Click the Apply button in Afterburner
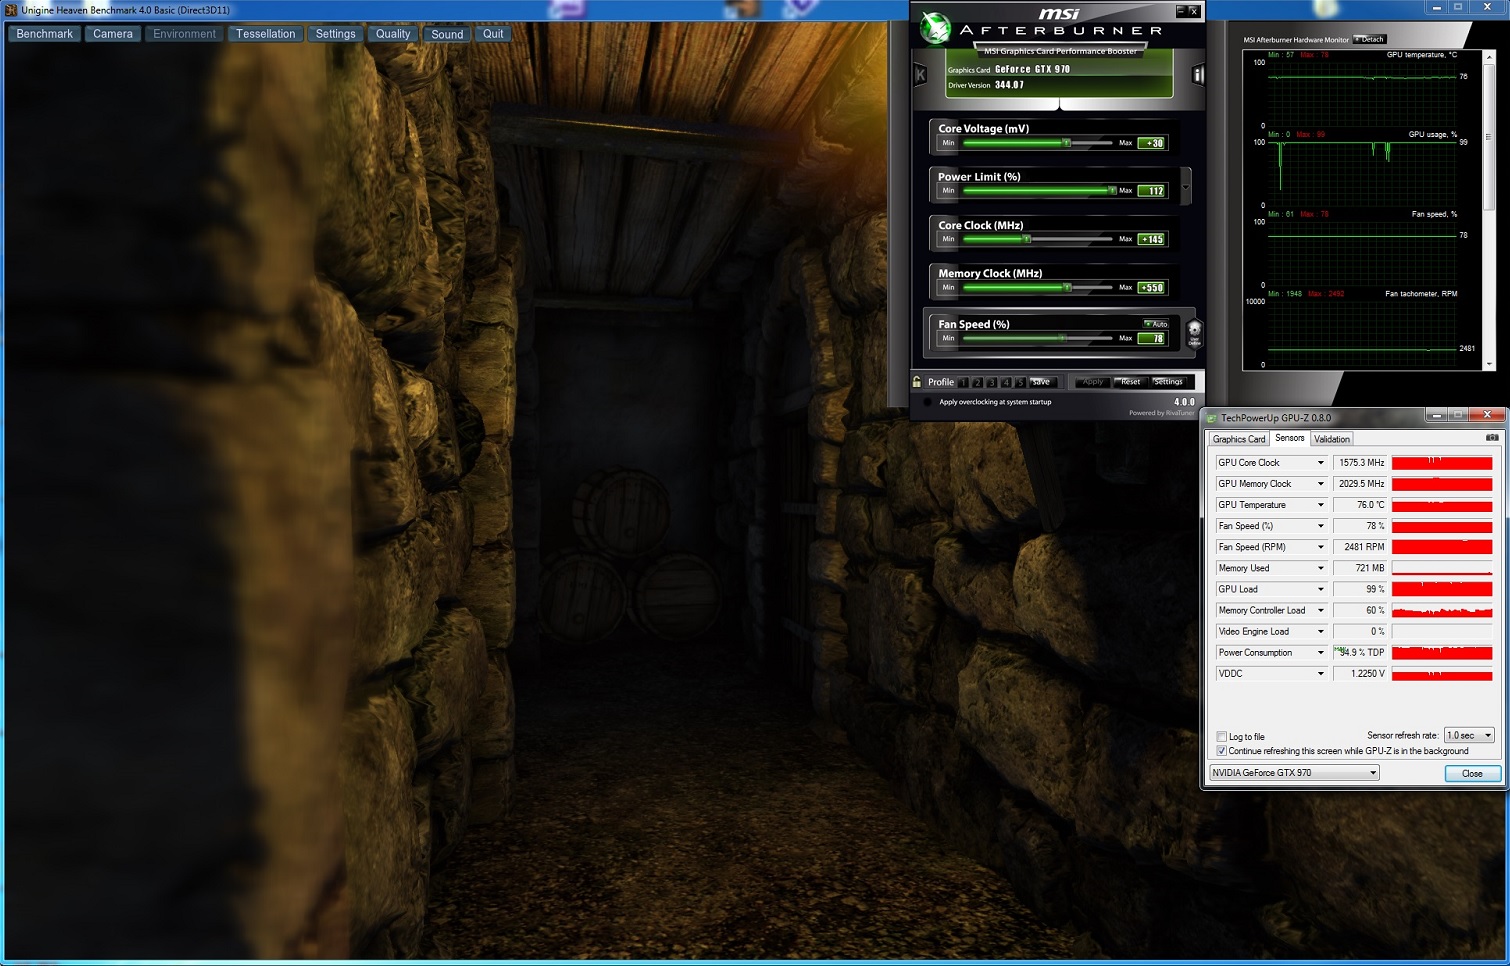 click(1093, 382)
